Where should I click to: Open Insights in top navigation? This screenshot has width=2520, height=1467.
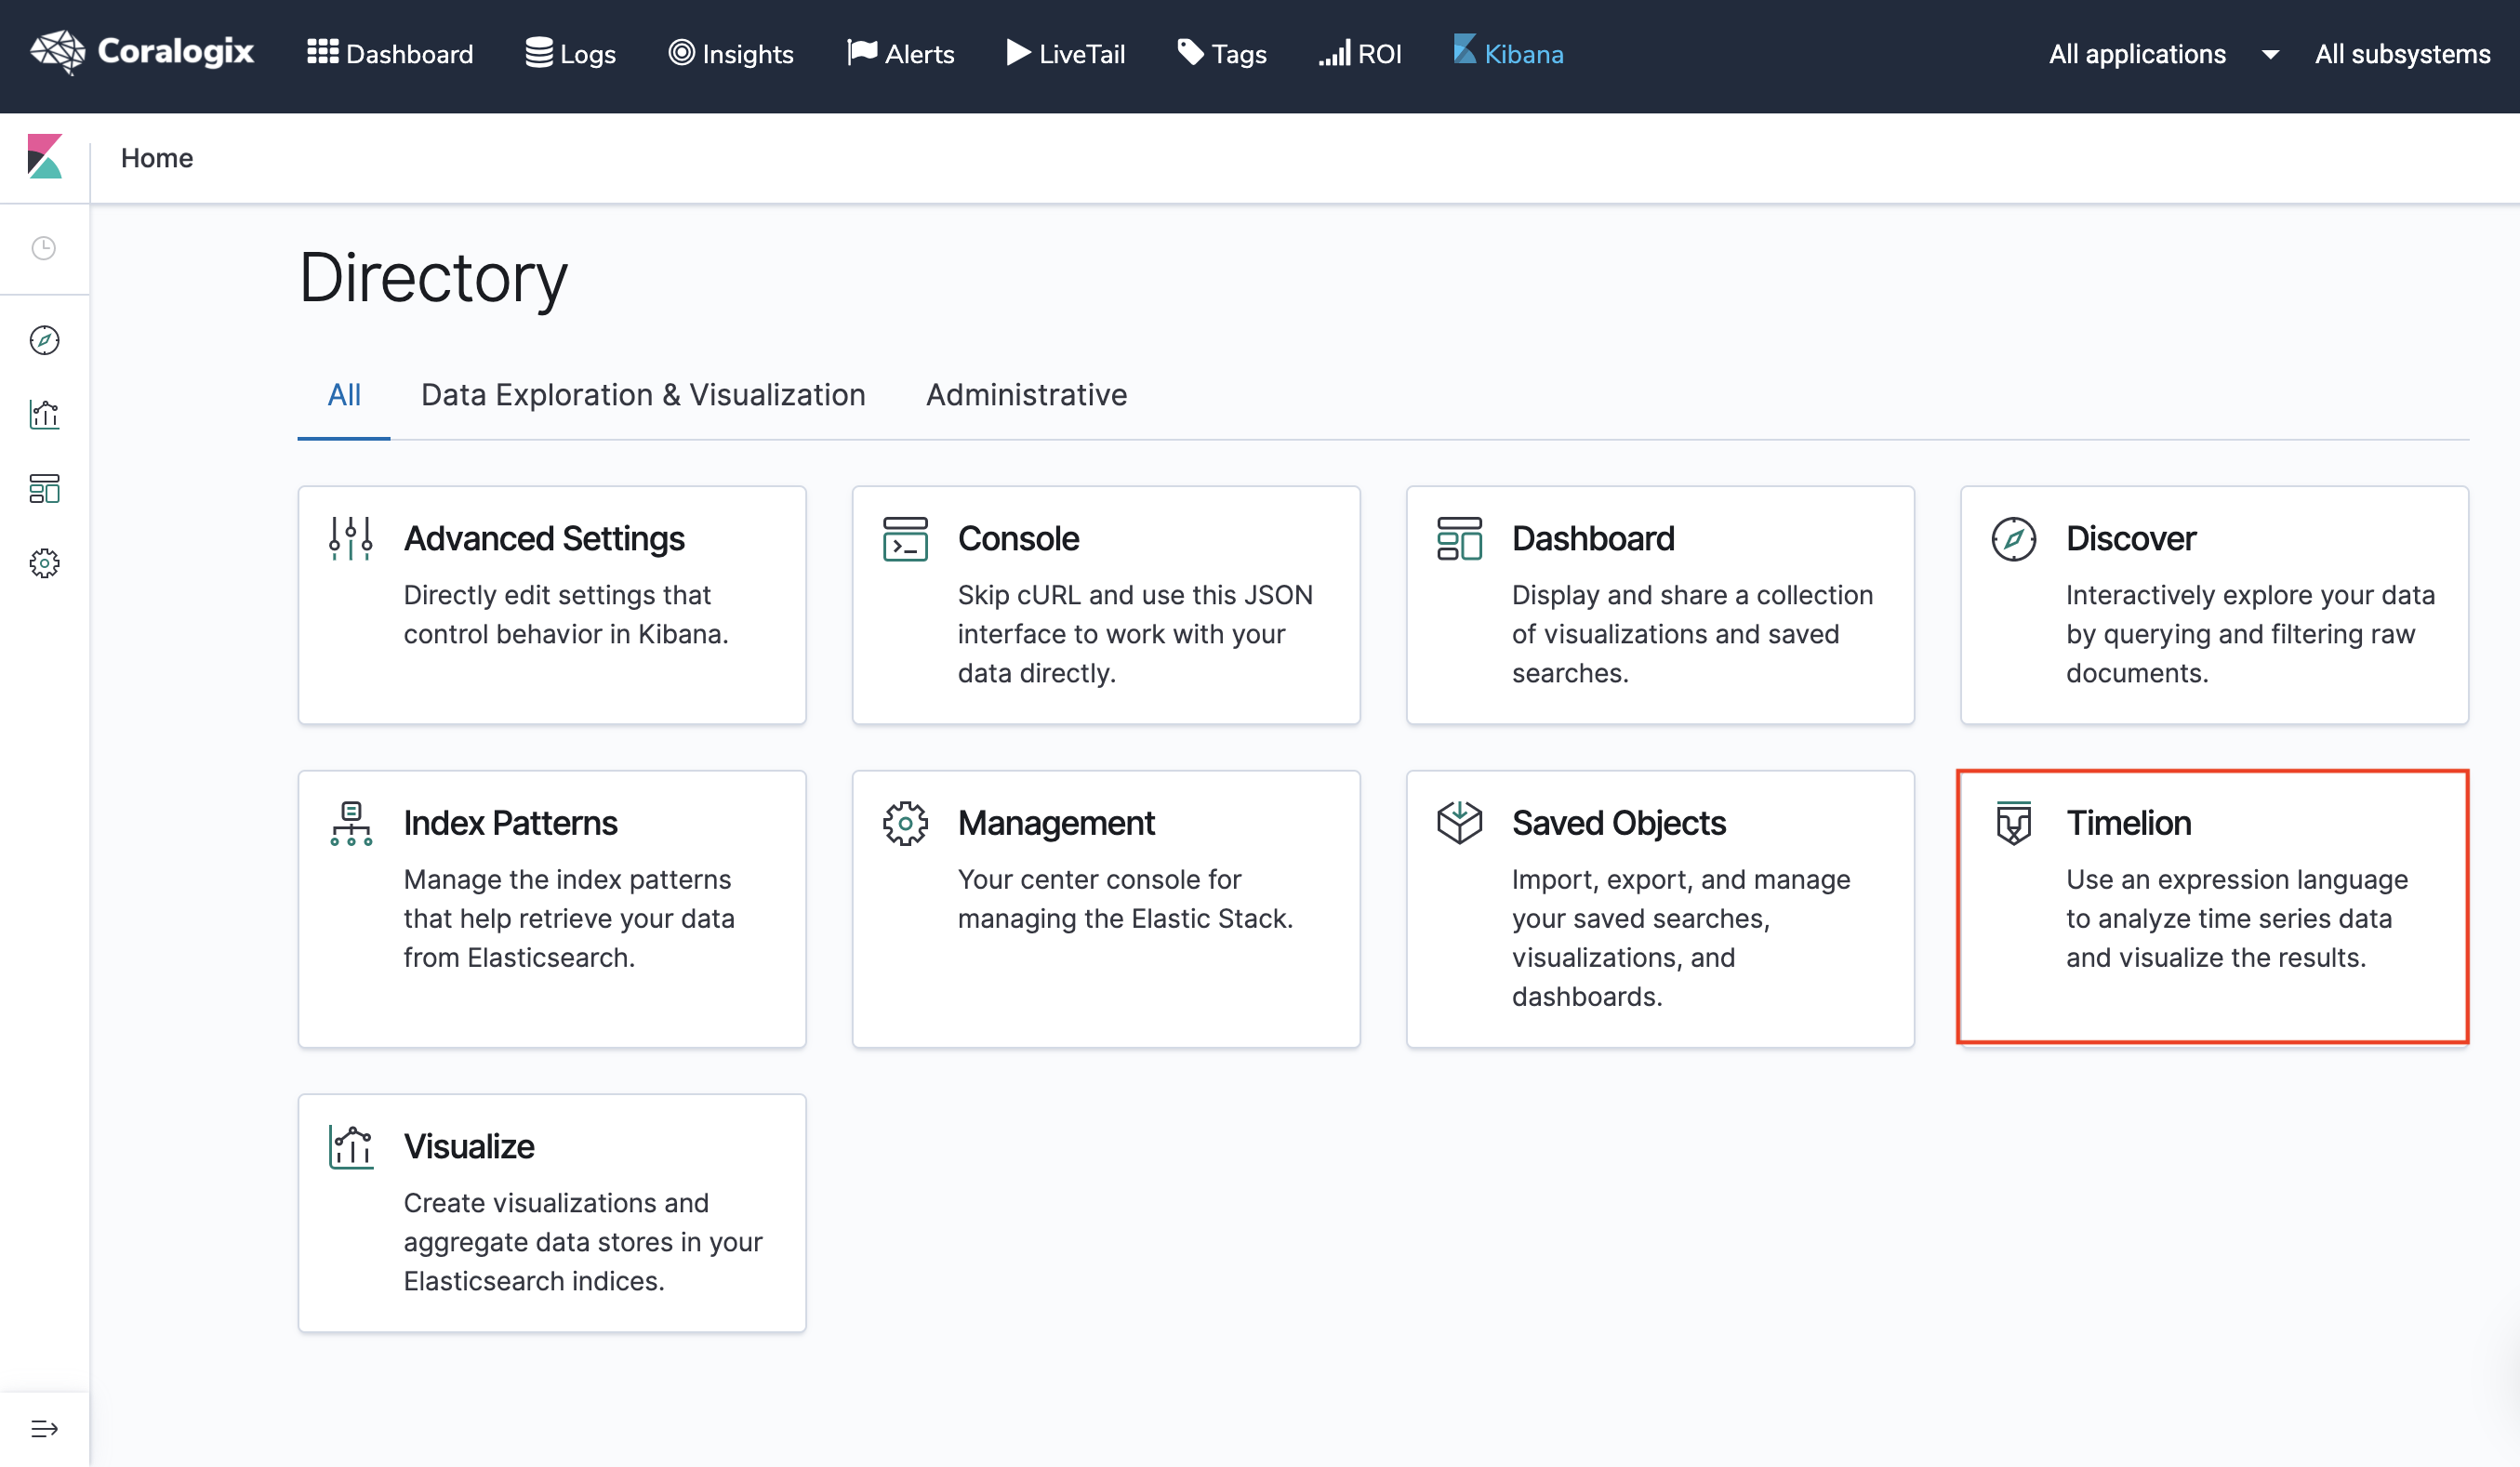click(x=731, y=53)
